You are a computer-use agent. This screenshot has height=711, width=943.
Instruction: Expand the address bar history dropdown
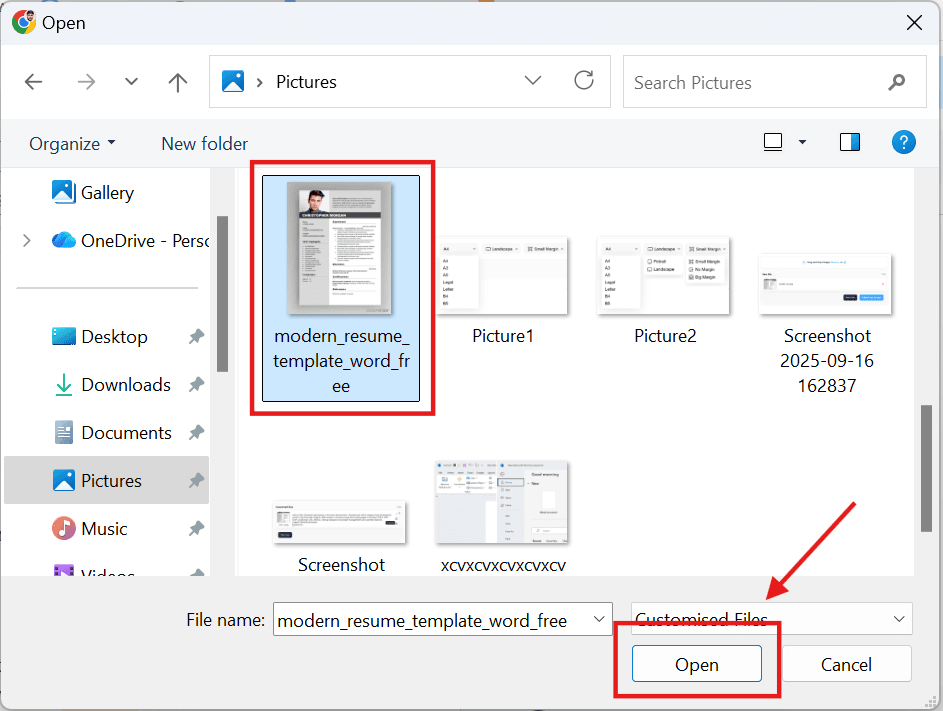[533, 81]
